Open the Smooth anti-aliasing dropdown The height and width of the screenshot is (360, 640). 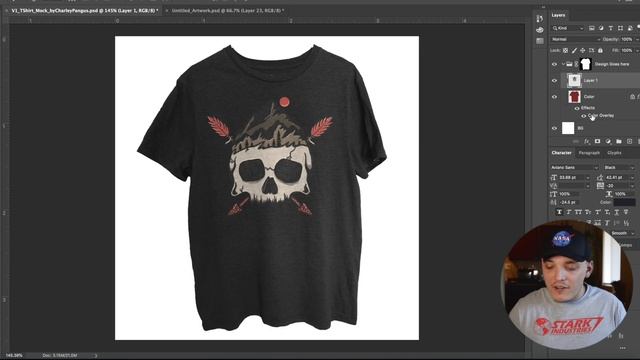point(622,233)
